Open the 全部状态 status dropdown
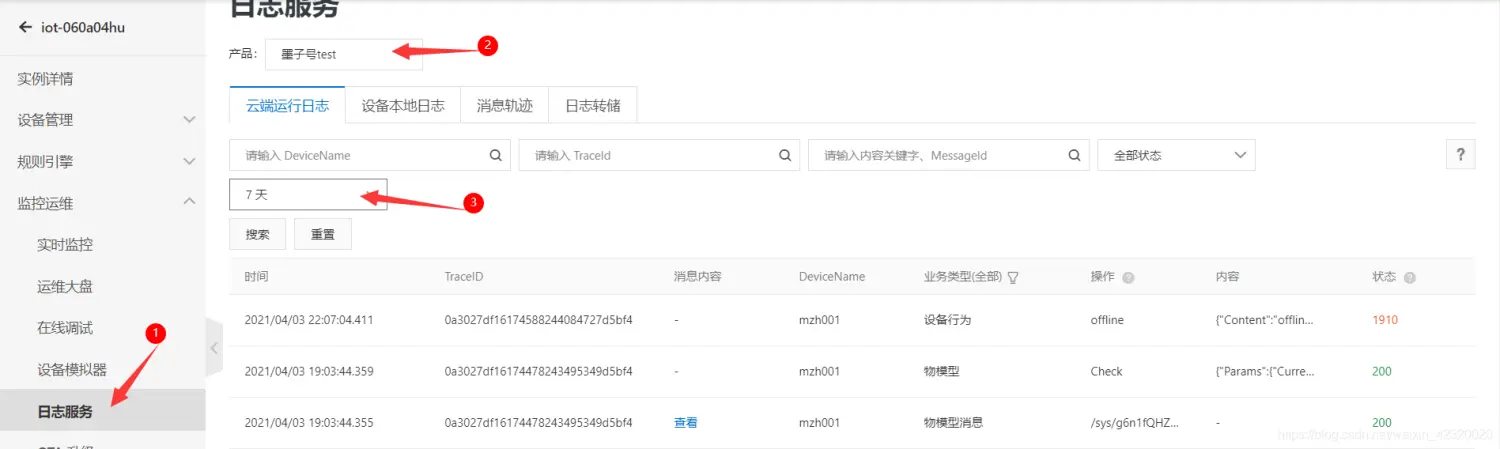 coord(1176,155)
